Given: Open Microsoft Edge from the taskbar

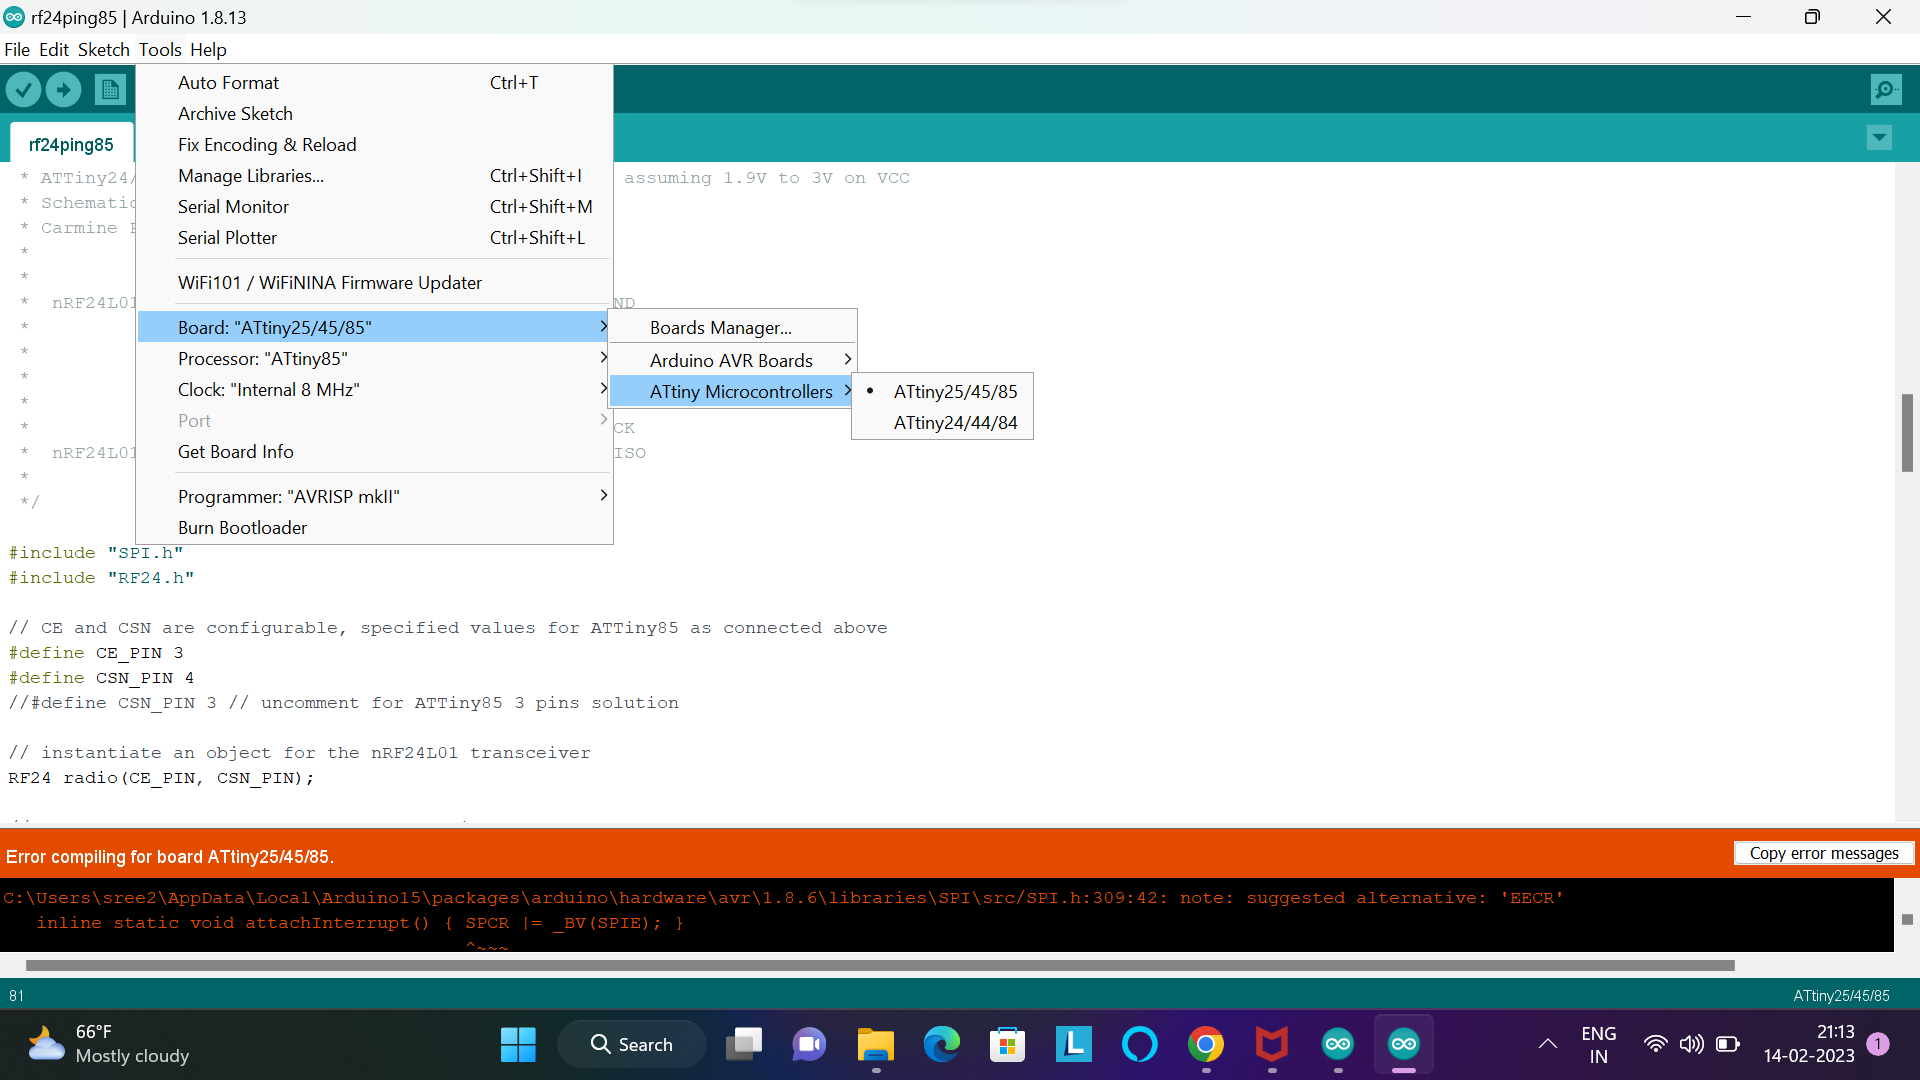Looking at the screenshot, I should point(941,1045).
